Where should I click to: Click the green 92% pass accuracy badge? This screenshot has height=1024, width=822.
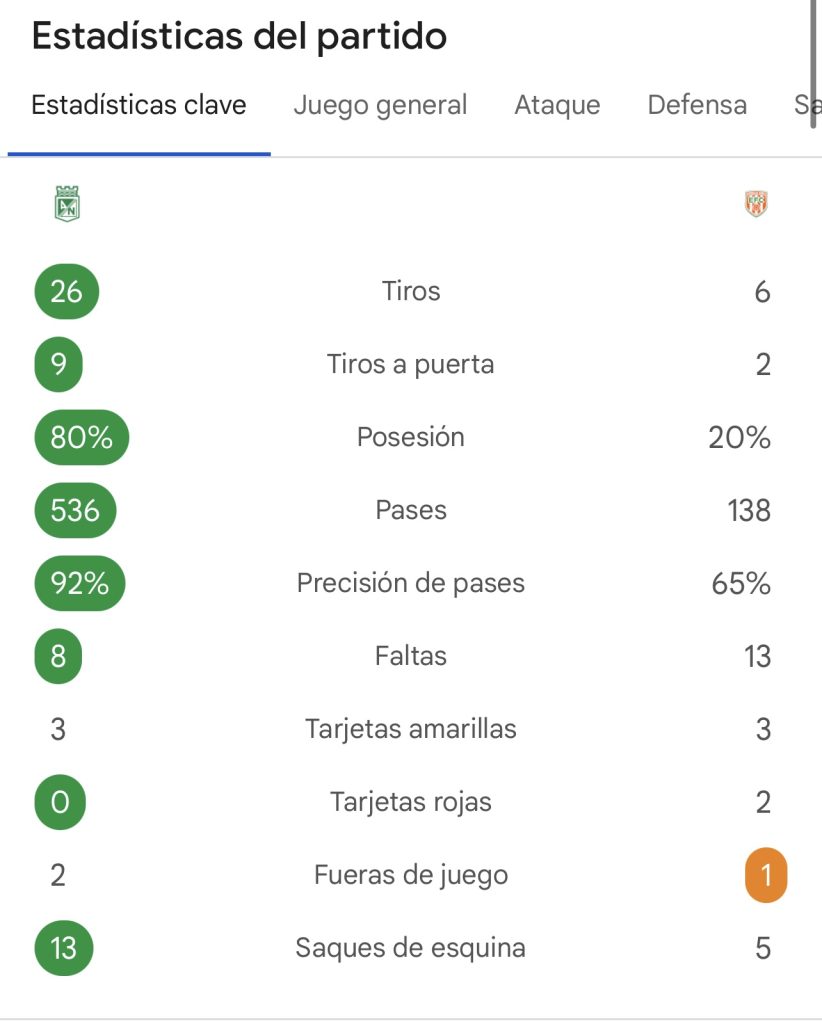point(80,583)
